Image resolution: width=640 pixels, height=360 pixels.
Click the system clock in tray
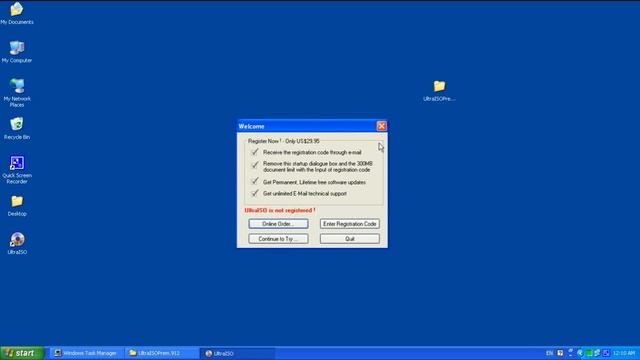tap(624, 353)
